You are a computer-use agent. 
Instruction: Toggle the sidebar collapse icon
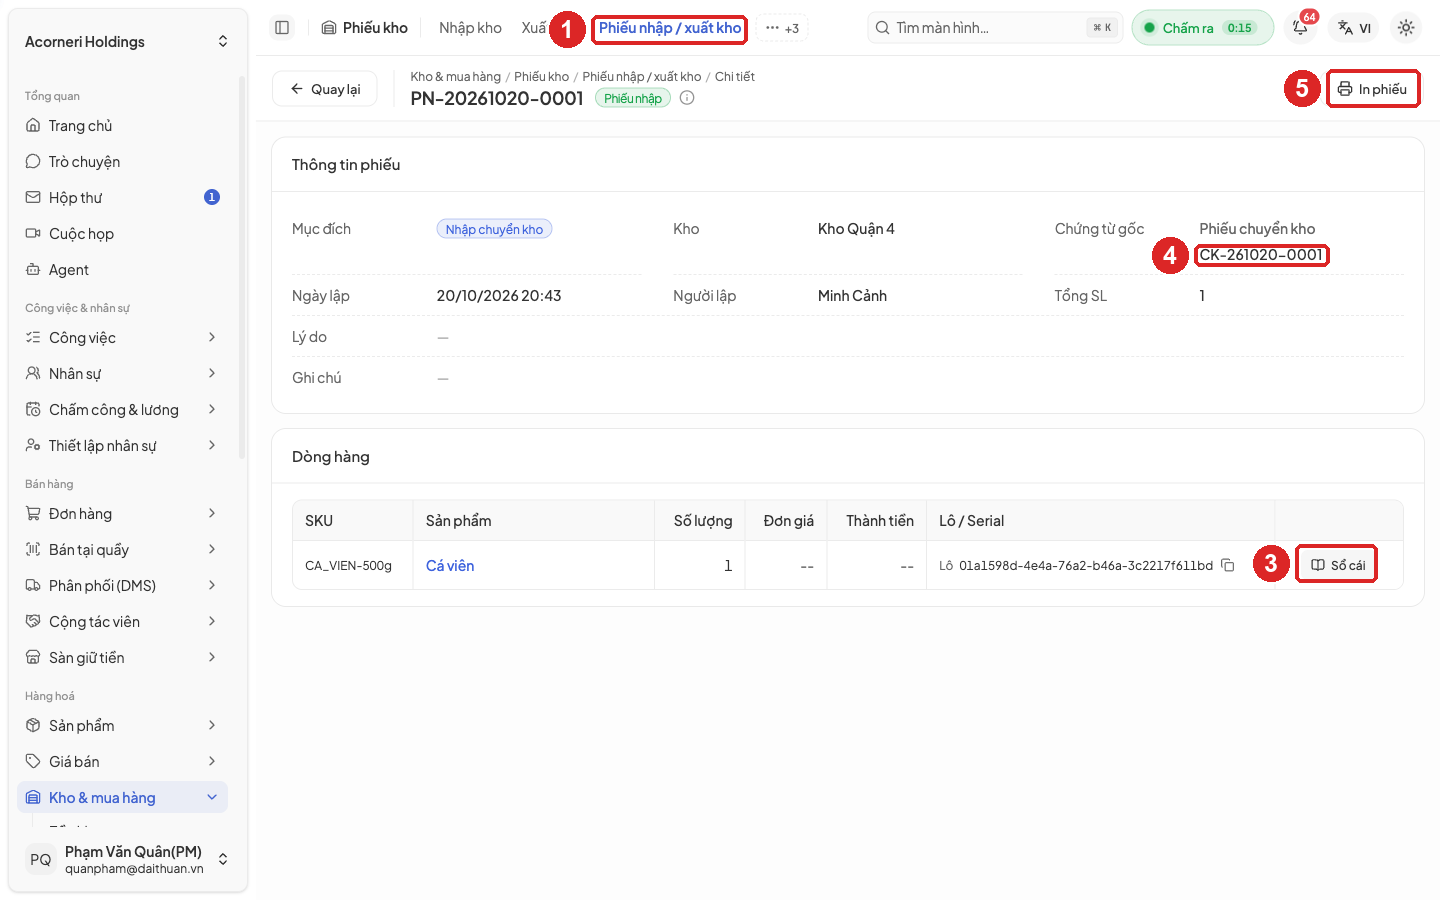point(282,28)
